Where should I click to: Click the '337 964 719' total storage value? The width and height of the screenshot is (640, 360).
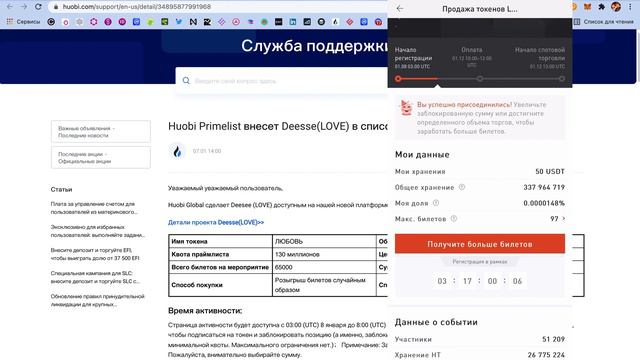(x=544, y=187)
